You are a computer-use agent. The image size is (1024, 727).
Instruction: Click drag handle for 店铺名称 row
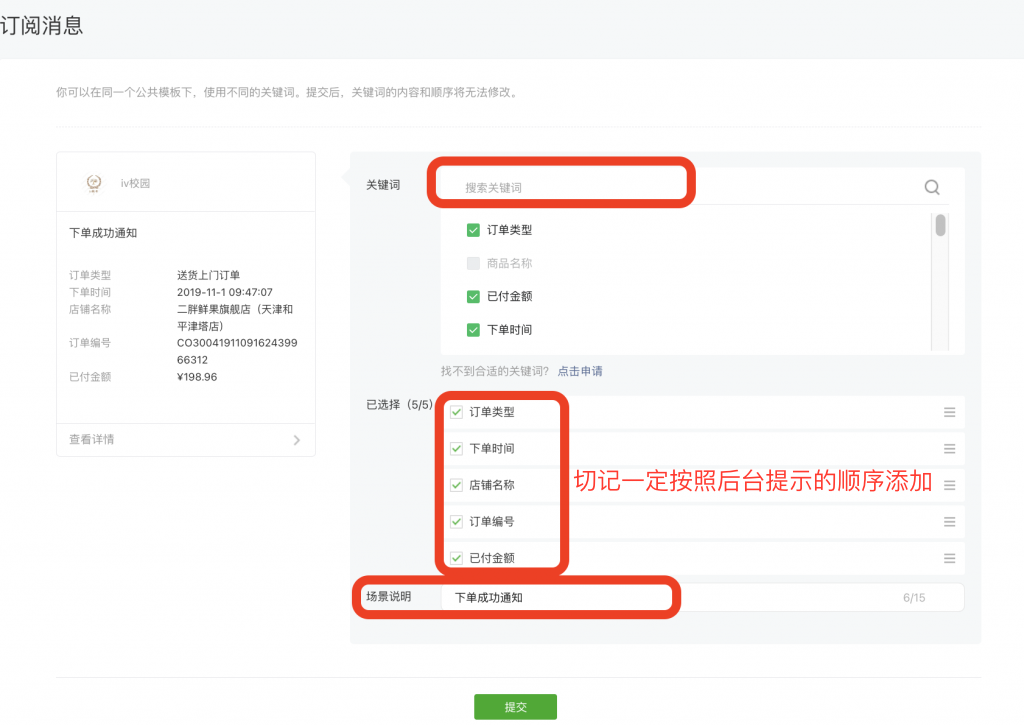[949, 485]
